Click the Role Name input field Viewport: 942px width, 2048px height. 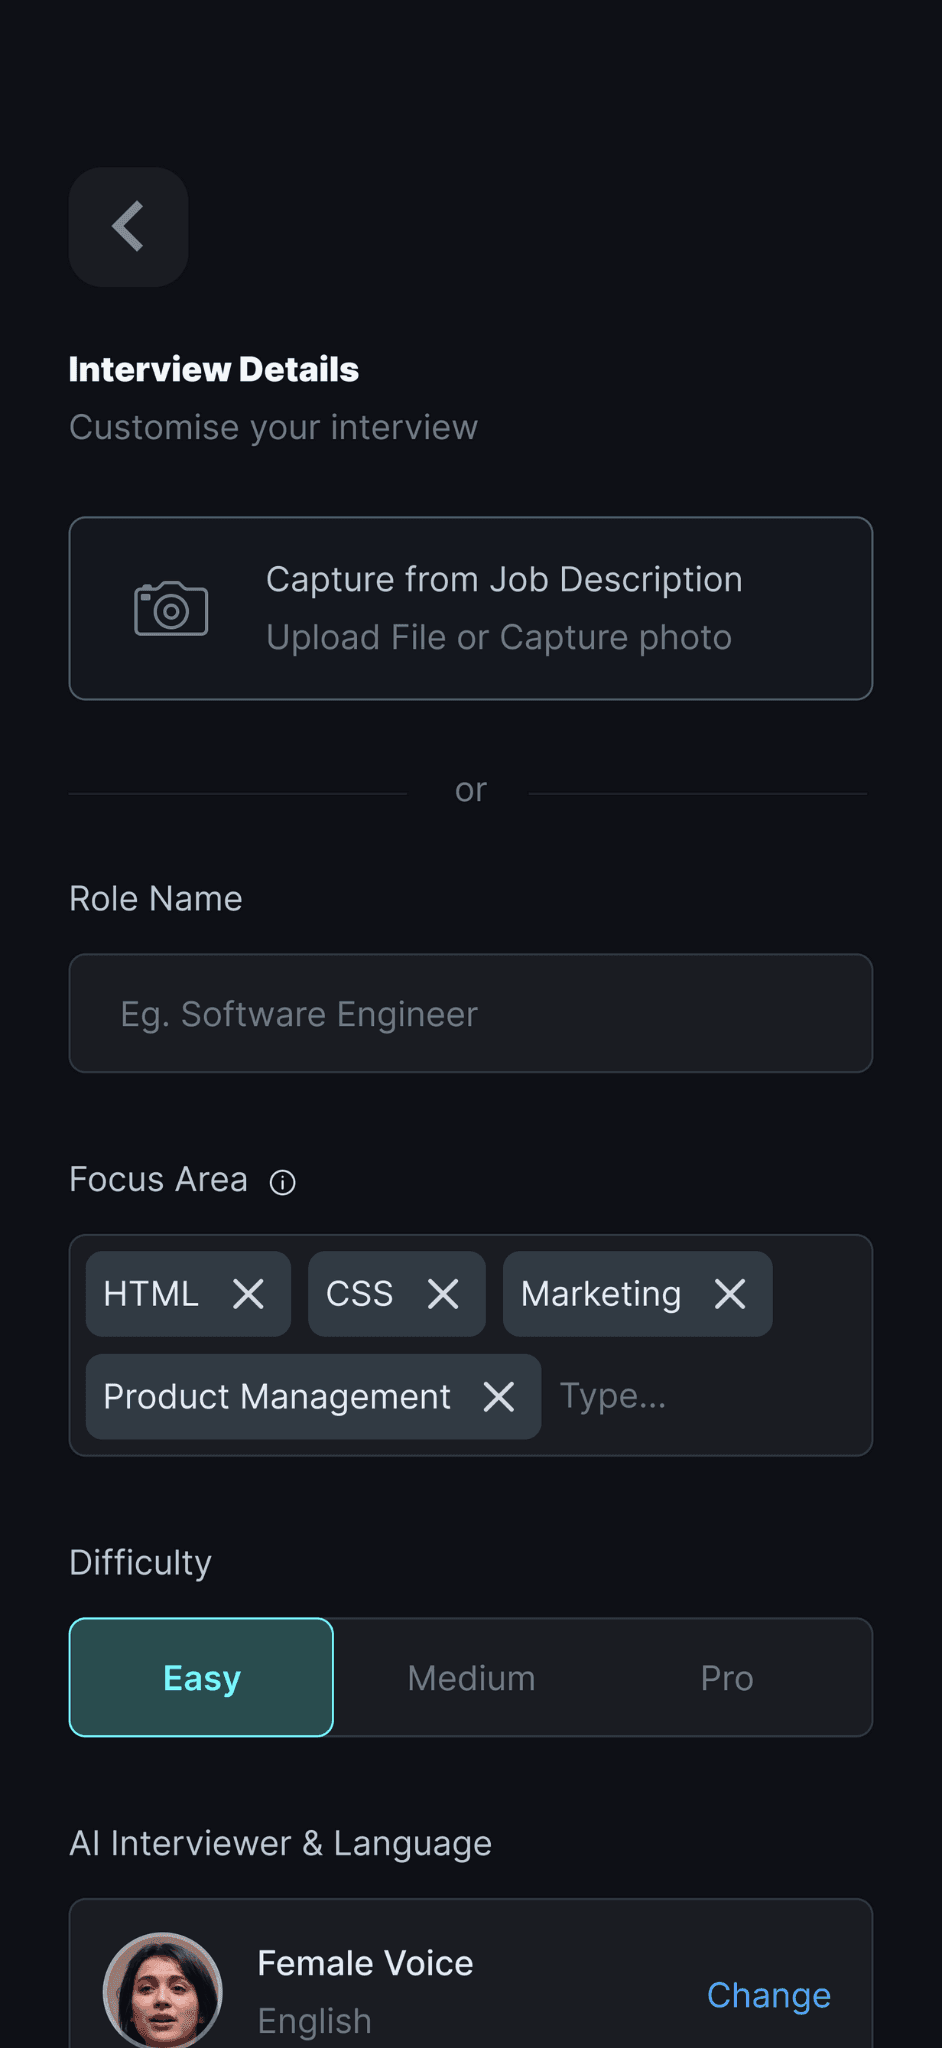pos(471,1013)
